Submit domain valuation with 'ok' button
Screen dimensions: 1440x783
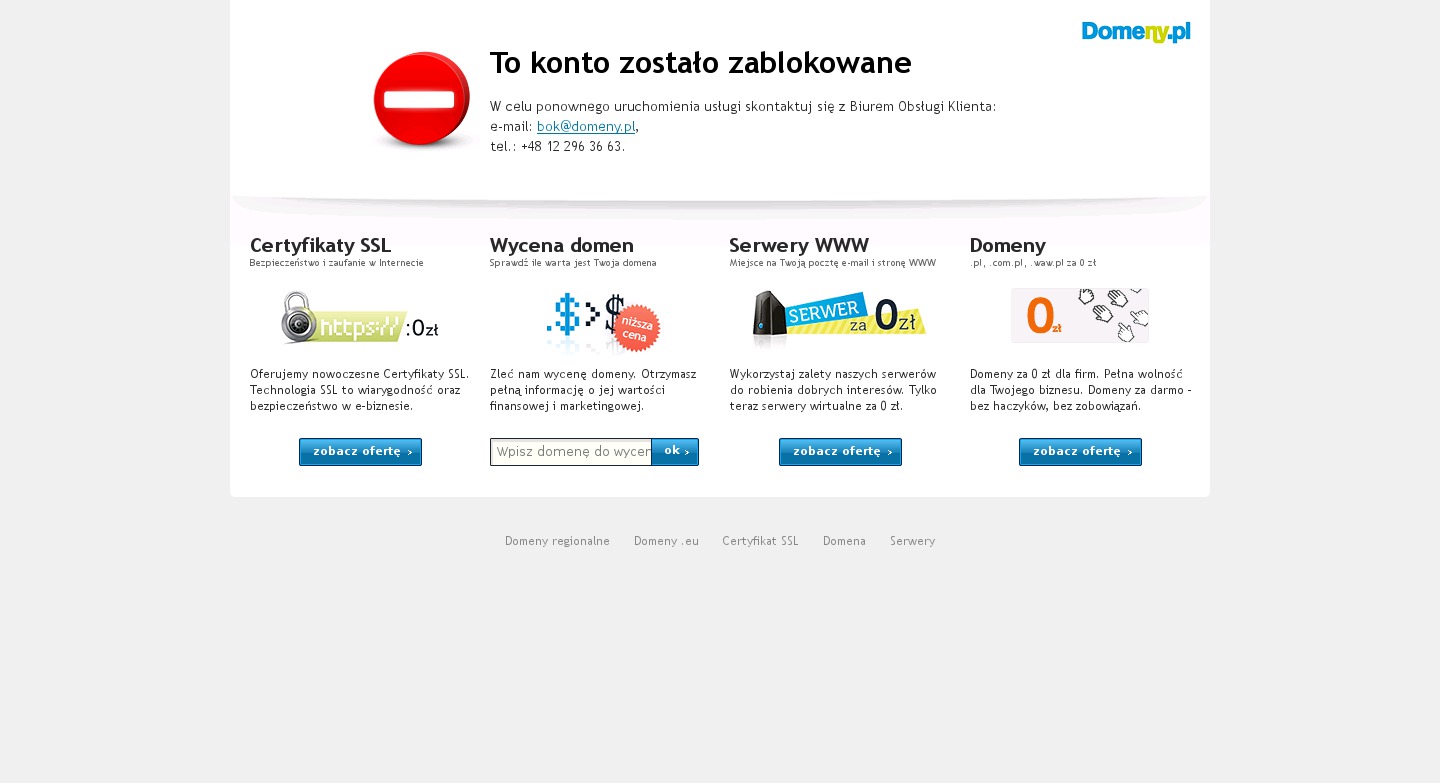click(675, 452)
